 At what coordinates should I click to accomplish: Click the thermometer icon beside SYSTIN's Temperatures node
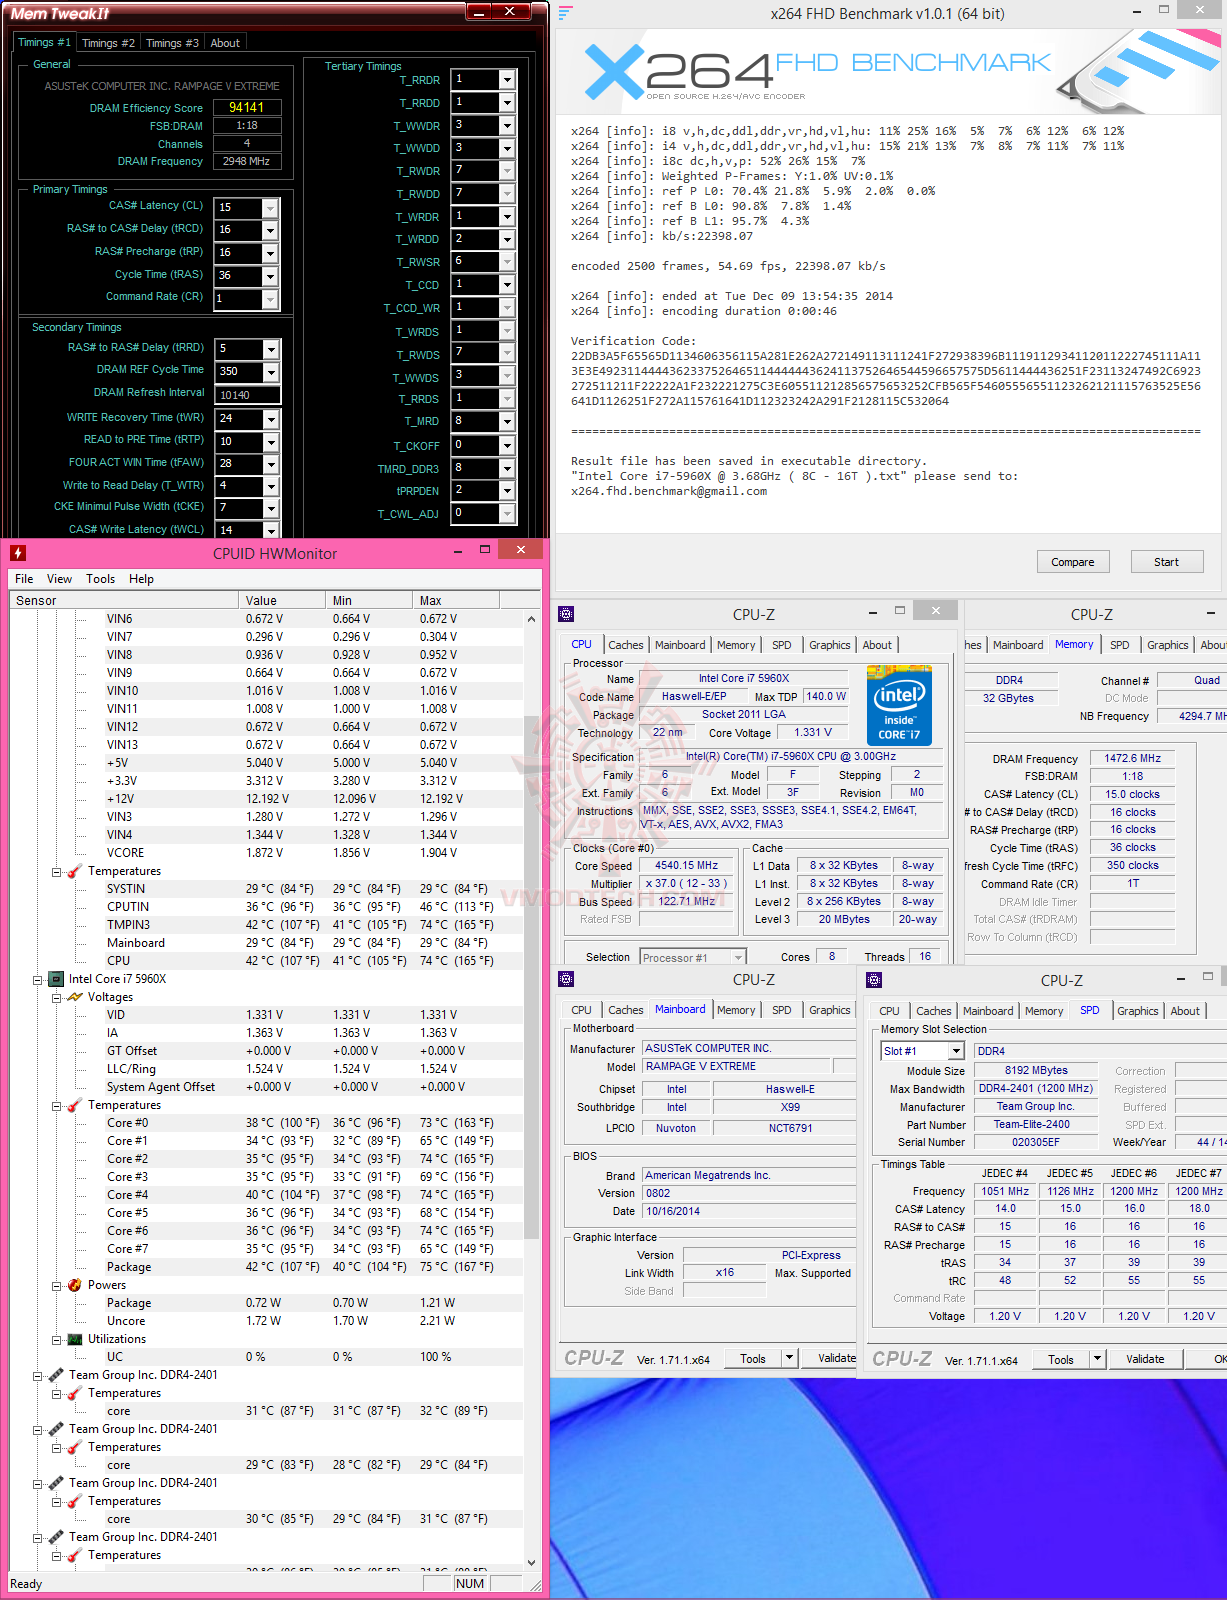pos(75,871)
